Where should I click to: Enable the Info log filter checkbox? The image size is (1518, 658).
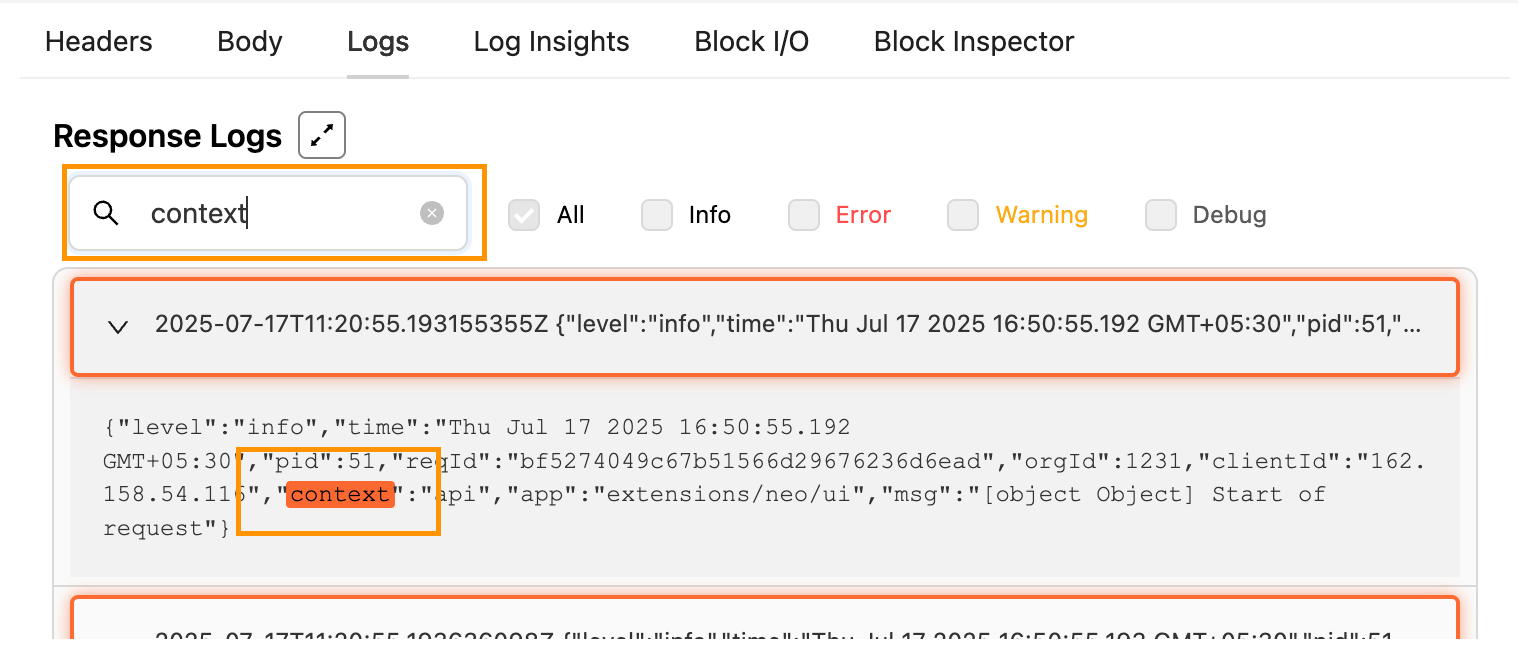[x=657, y=215]
